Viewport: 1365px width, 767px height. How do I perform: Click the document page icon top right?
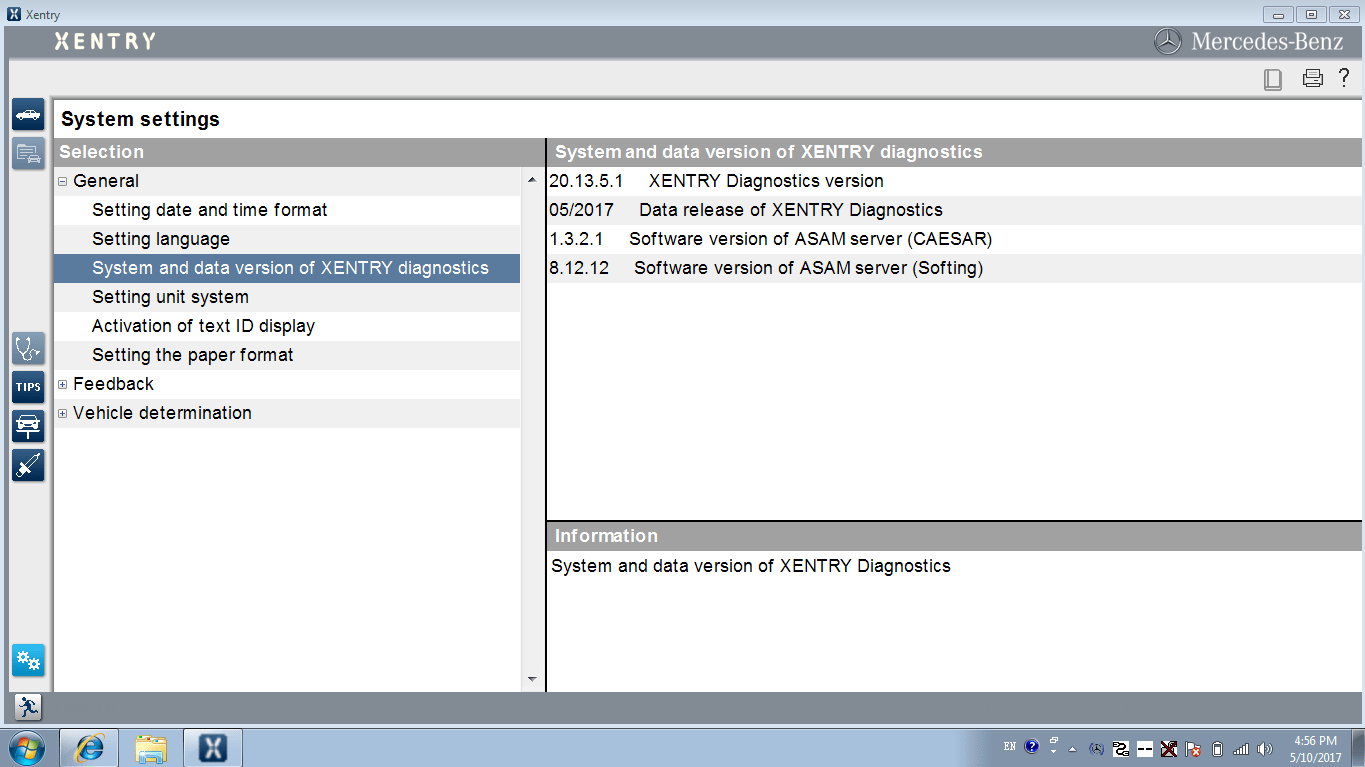(1273, 79)
